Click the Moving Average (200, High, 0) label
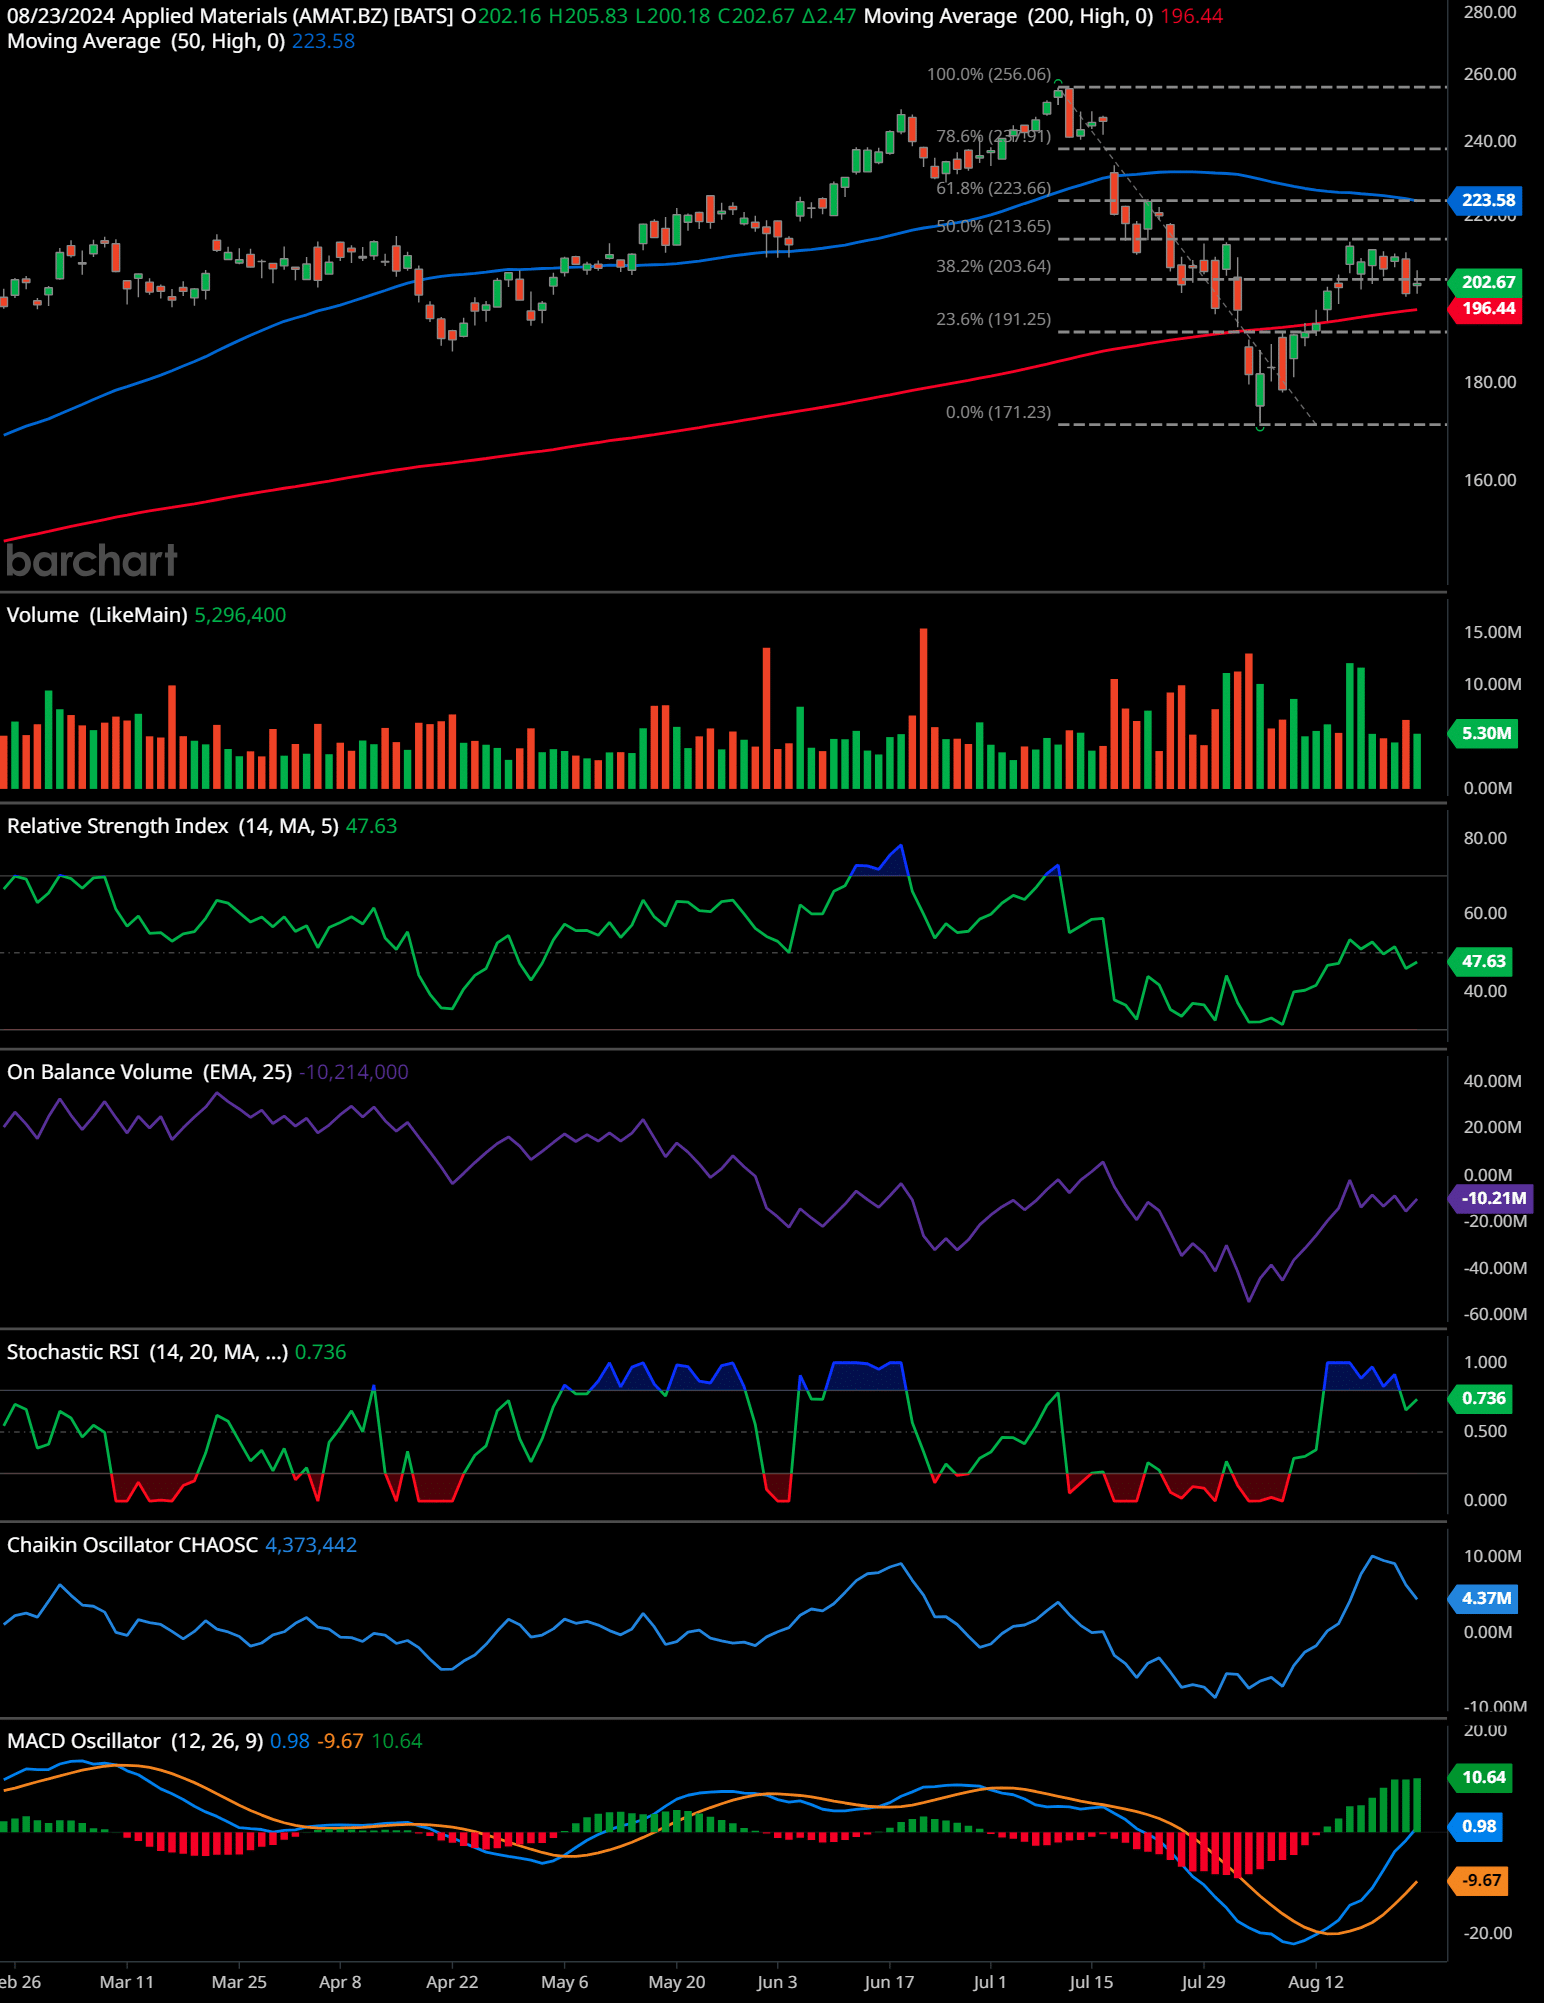This screenshot has height=2003, width=1544. point(1008,16)
